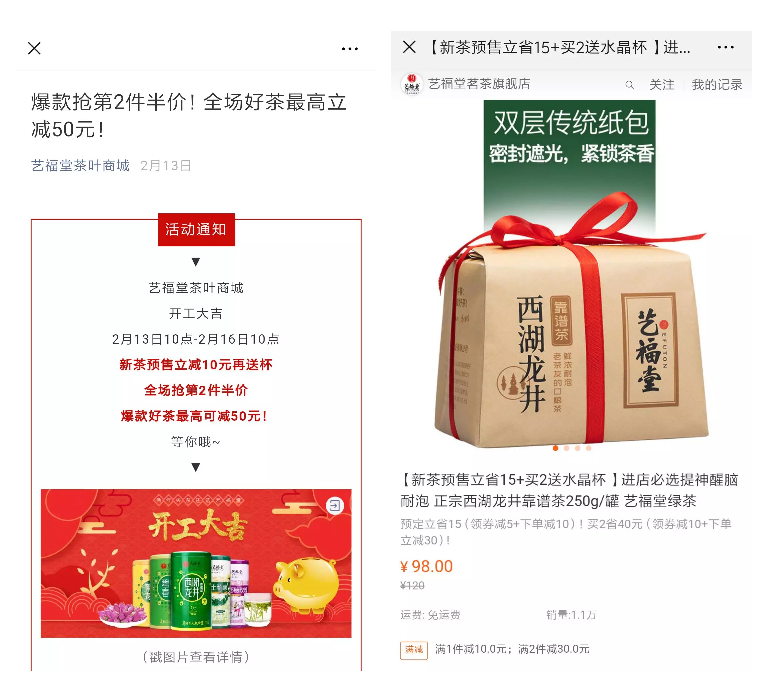The width and height of the screenshot is (770, 700).
Task: Open the product page's three-dot options menu
Action: tap(725, 47)
